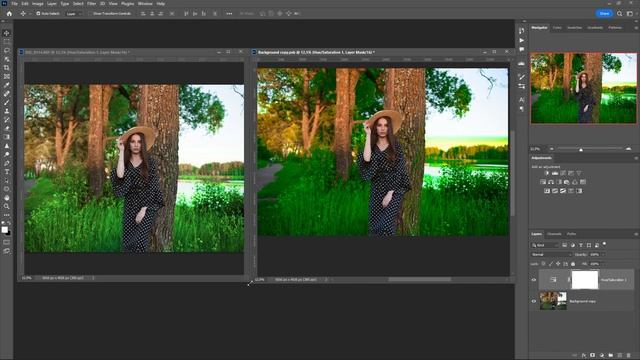Open Layers panel options menu
640x360 pixels.
click(x=636, y=234)
